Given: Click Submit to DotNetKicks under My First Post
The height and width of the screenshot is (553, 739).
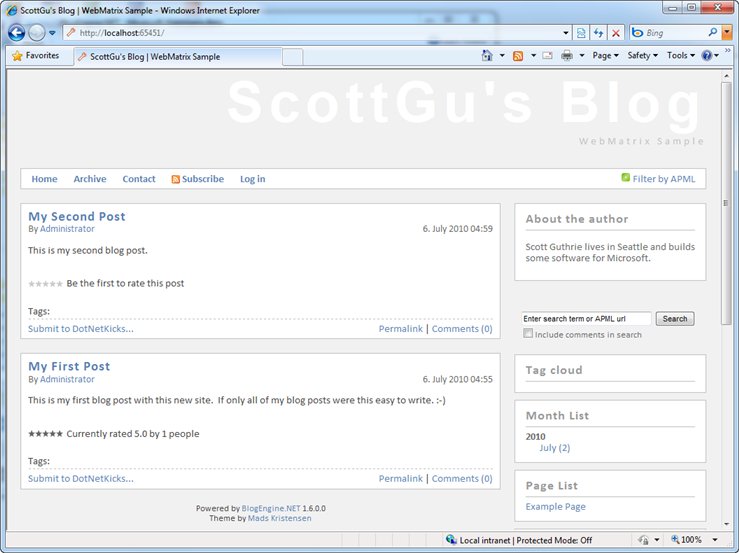Looking at the screenshot, I should point(81,479).
